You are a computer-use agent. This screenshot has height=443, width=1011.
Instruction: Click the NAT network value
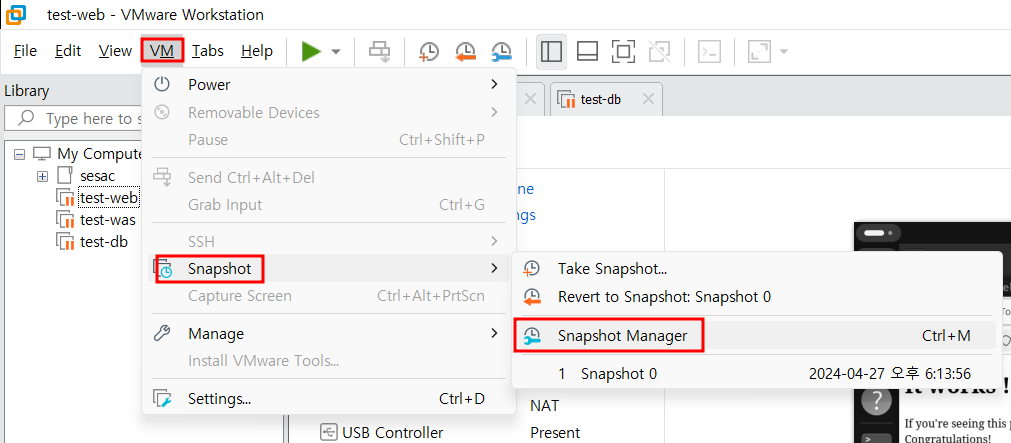544,406
